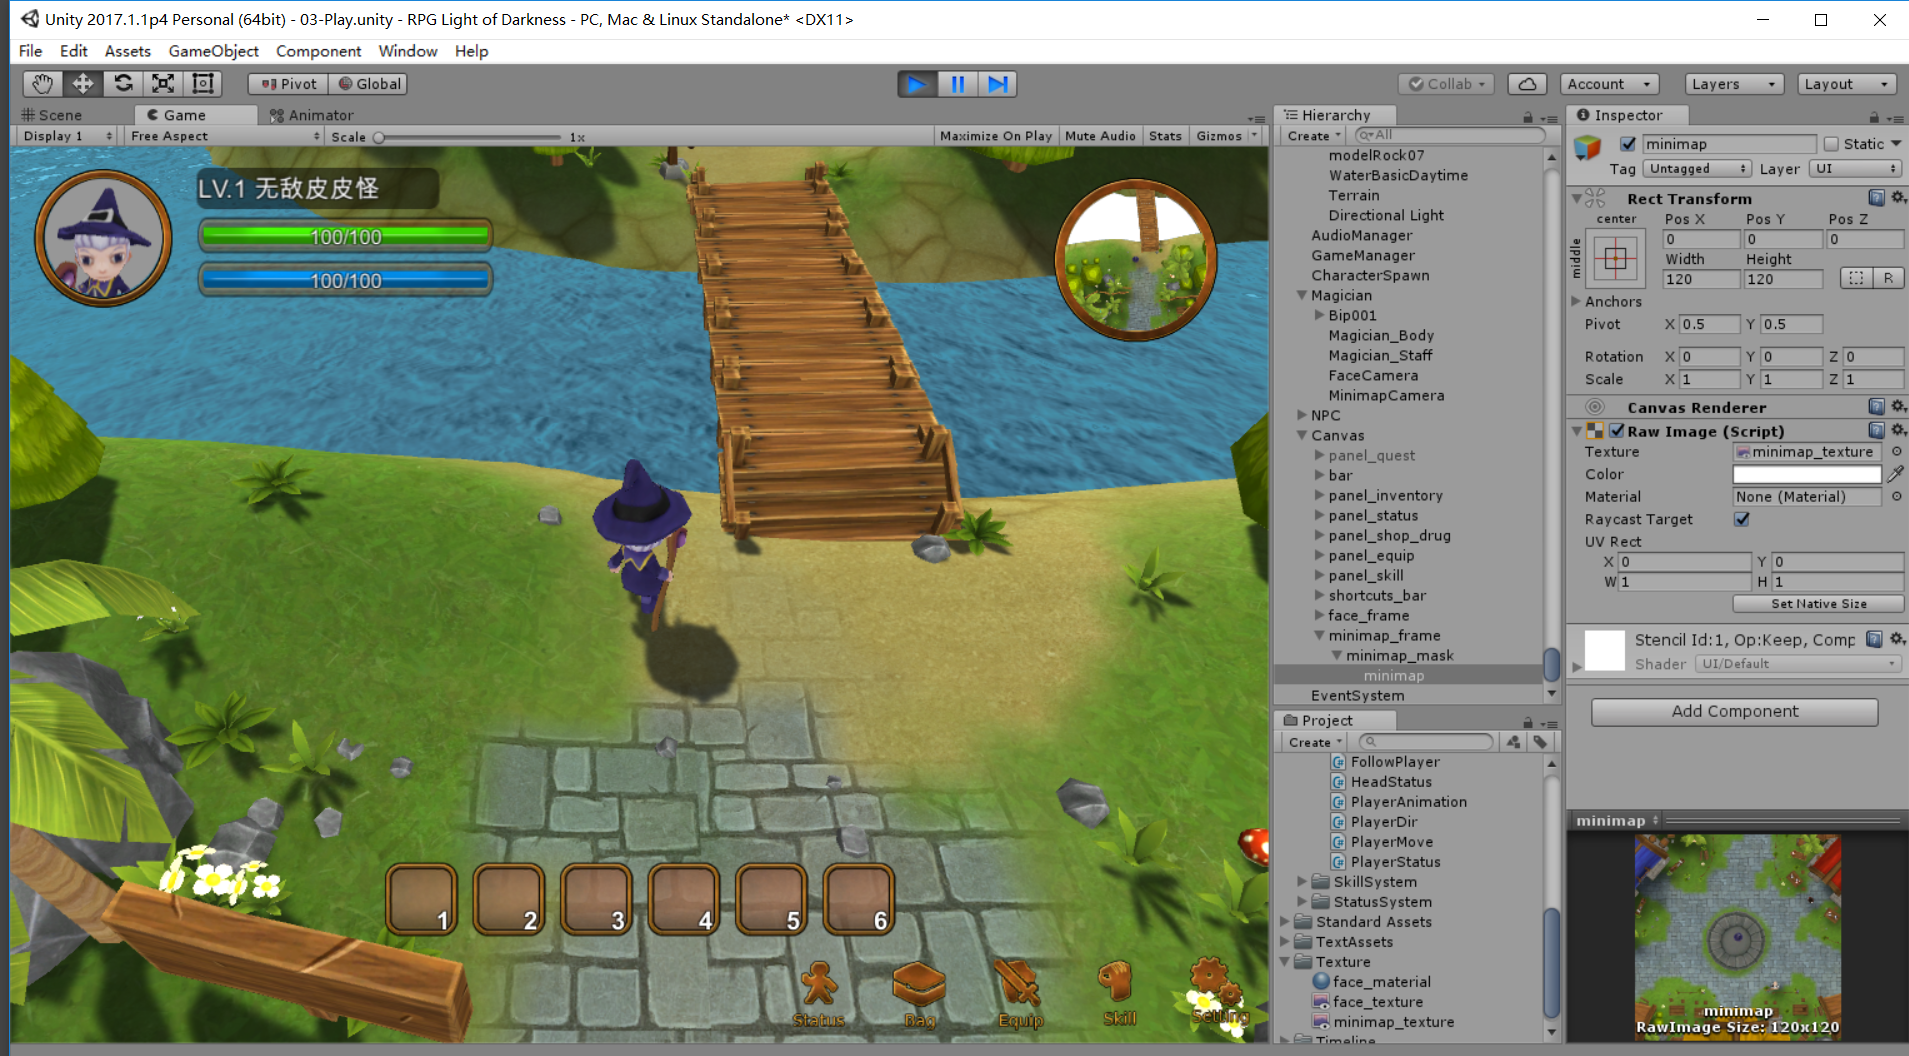Open the Cloud services icon
Image resolution: width=1909 pixels, height=1056 pixels.
pyautogui.click(x=1527, y=84)
